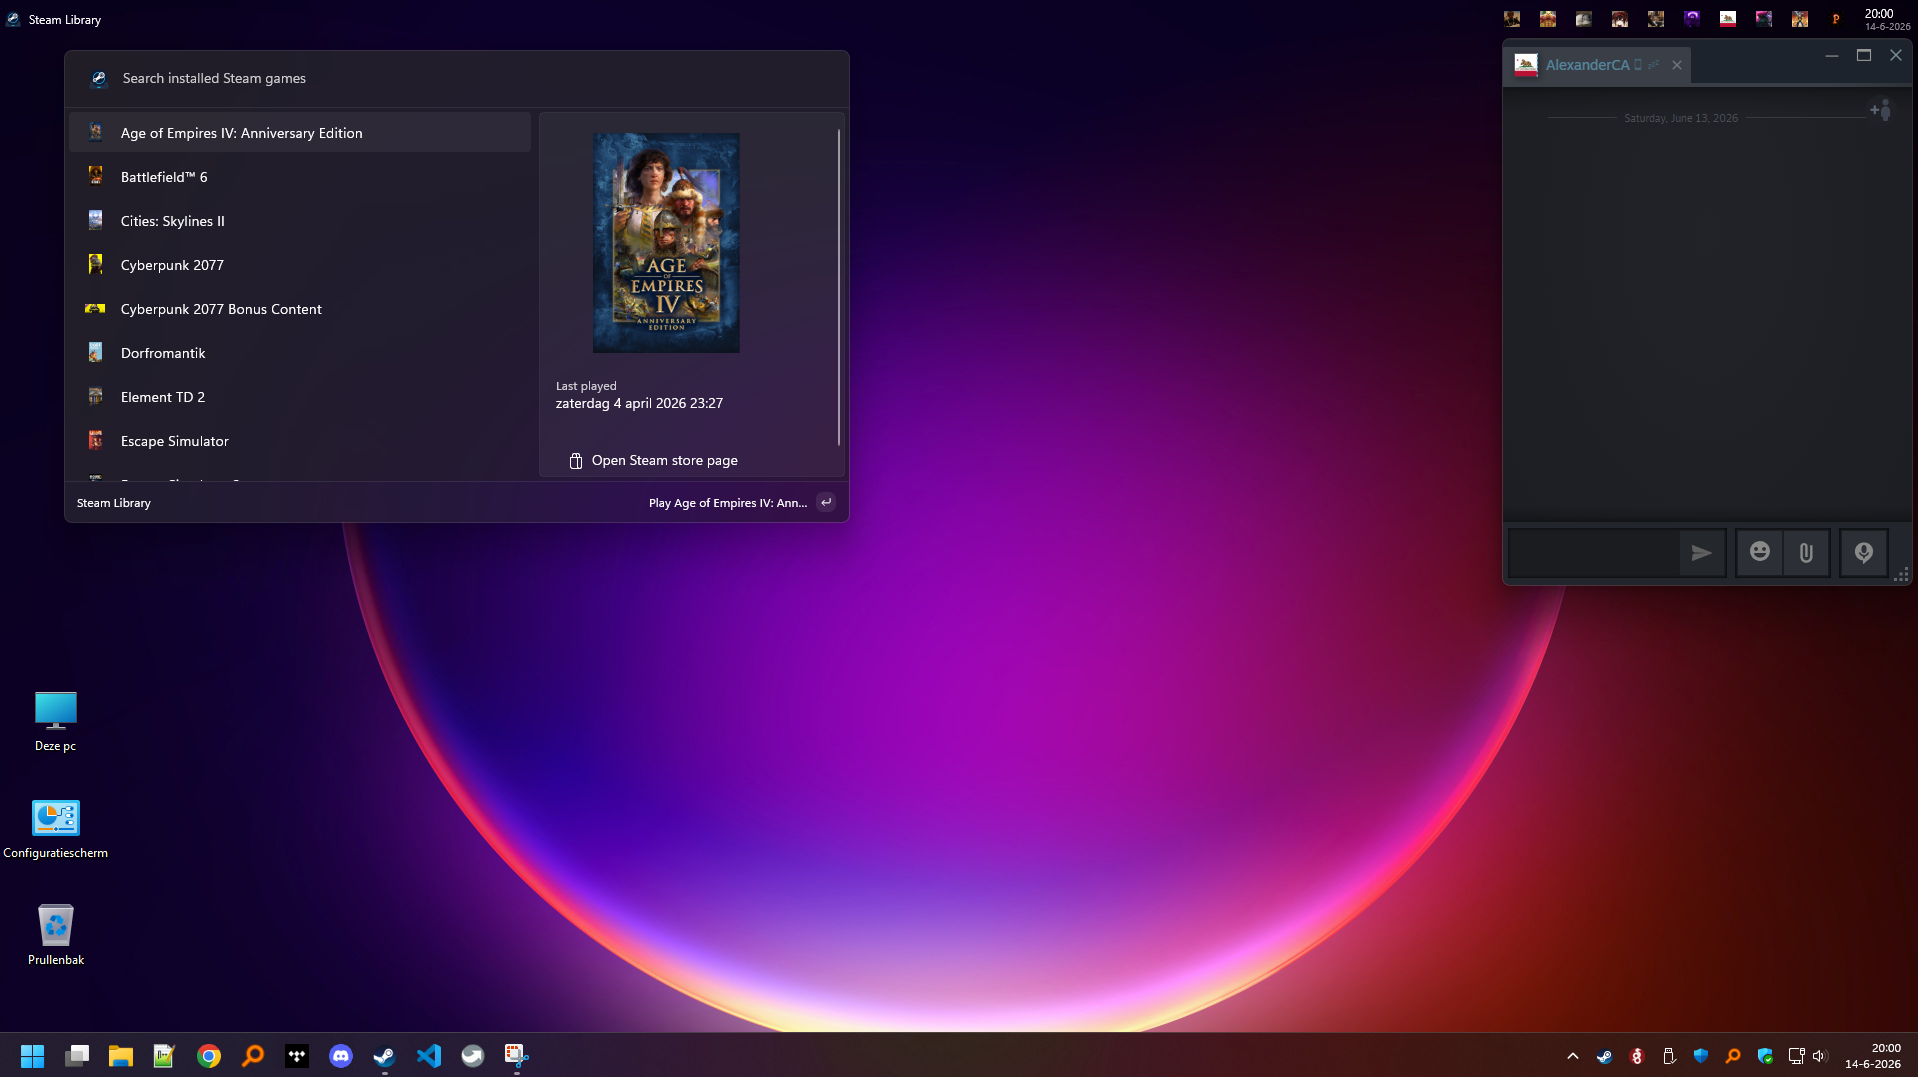
Task: Click the California flag avatar in the top bar
Action: (x=1728, y=19)
